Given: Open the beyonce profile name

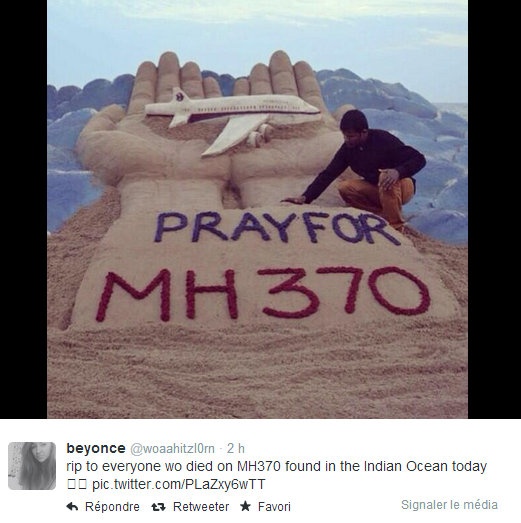Looking at the screenshot, I should point(96,448).
